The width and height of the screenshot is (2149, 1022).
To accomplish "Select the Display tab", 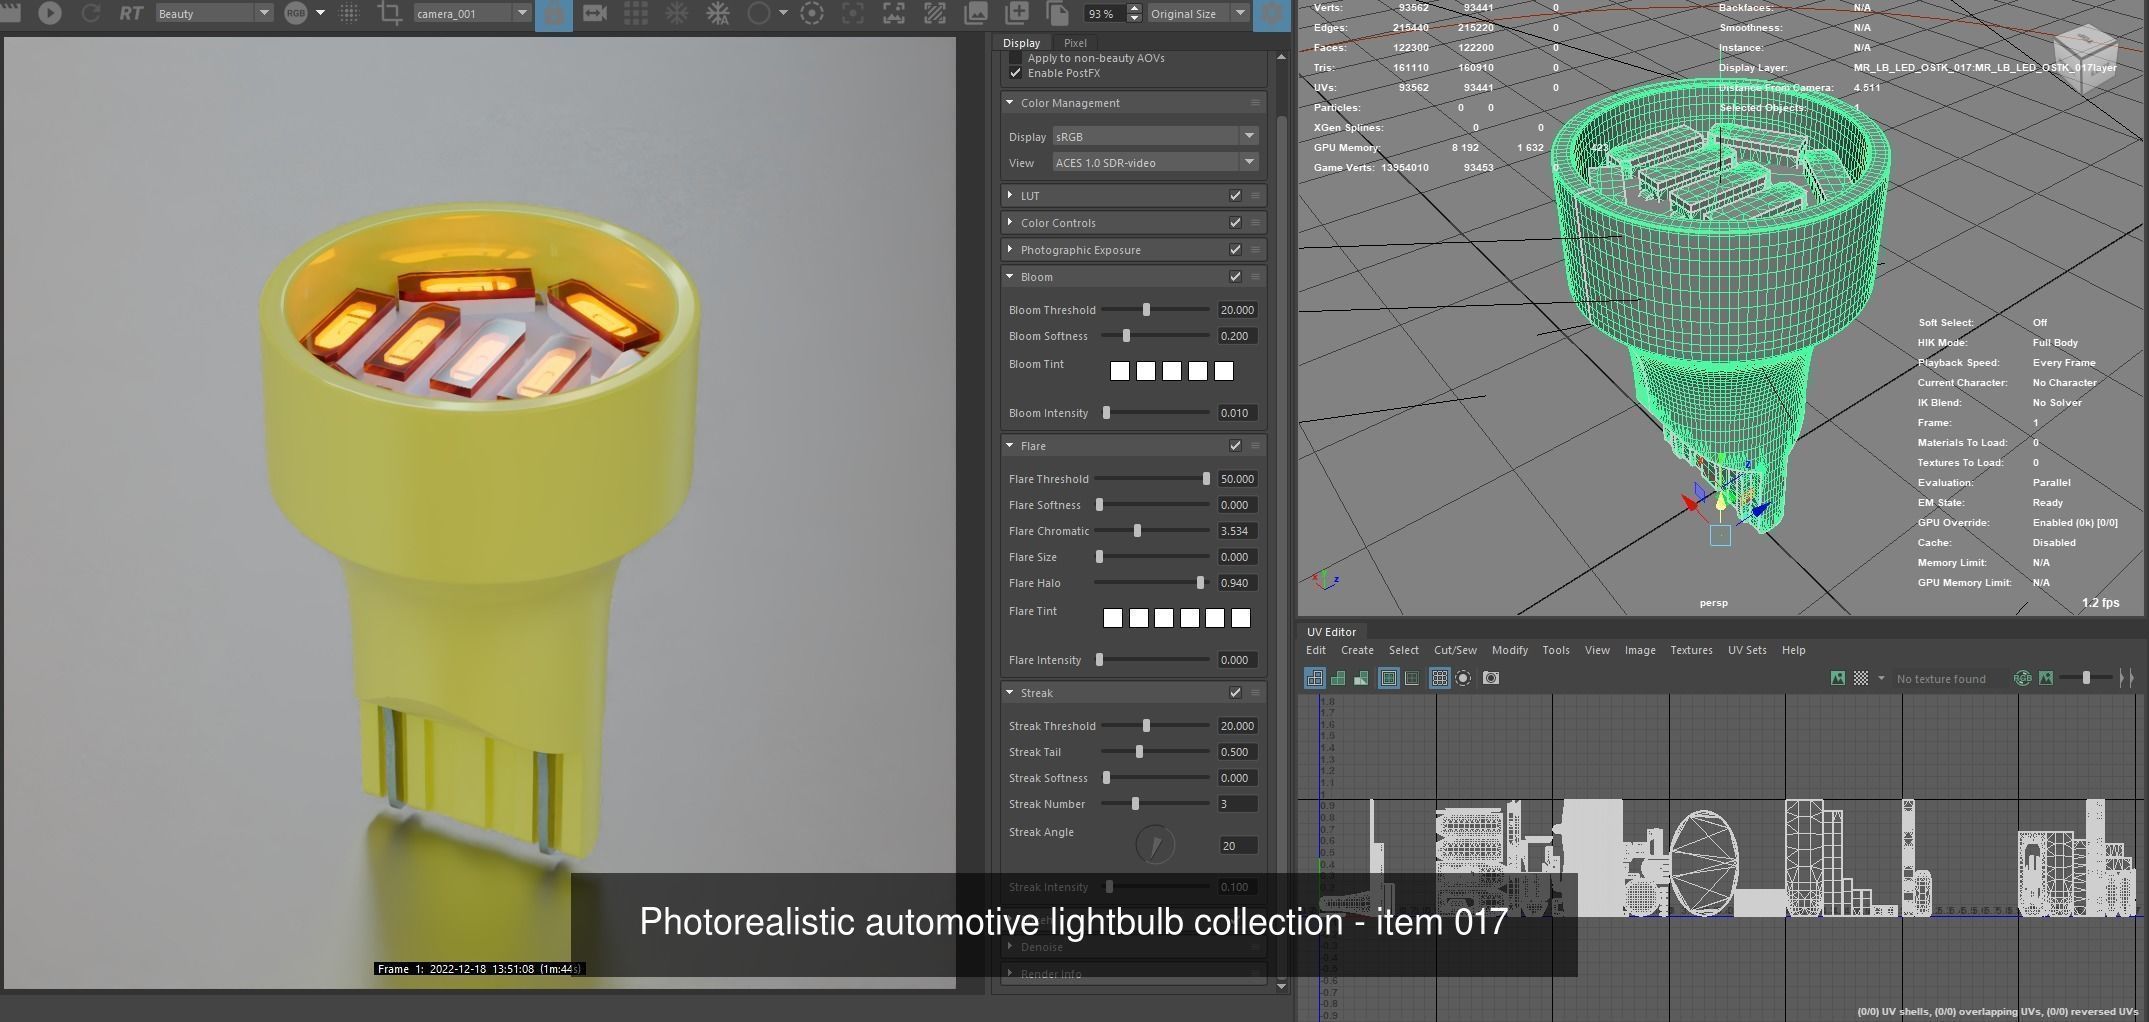I will (x=1021, y=43).
